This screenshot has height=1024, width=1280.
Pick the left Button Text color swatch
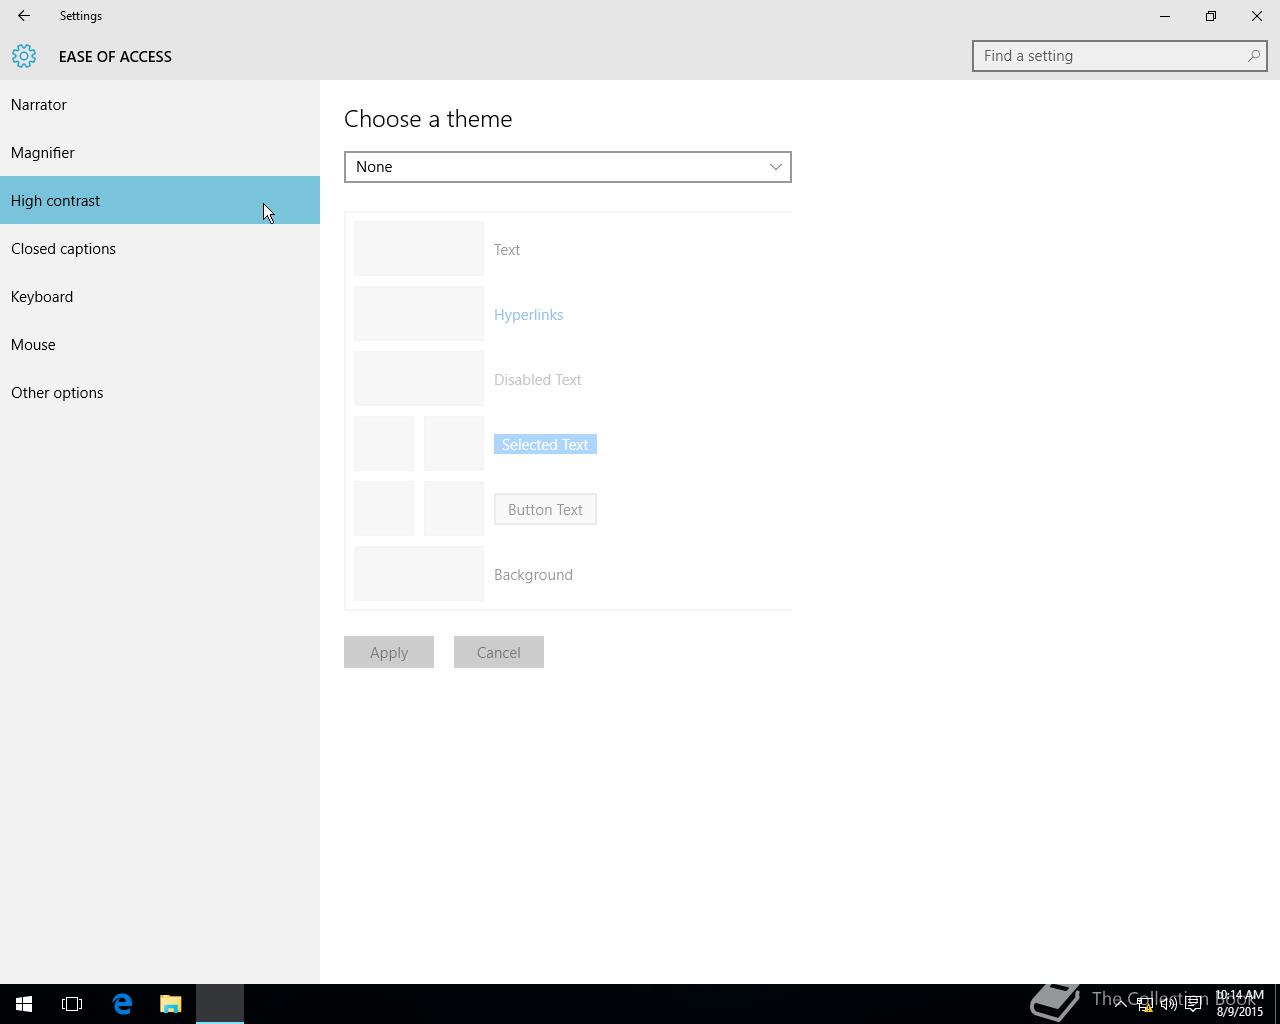(x=384, y=509)
